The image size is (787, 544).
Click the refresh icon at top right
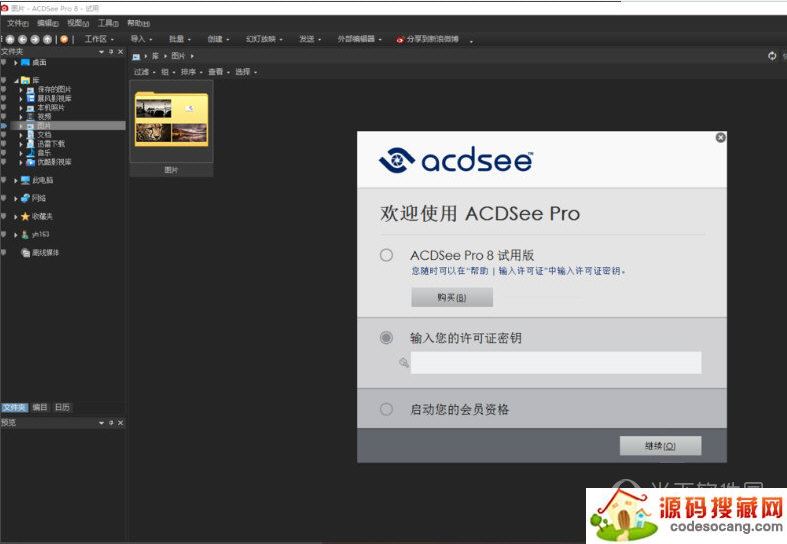pos(772,56)
